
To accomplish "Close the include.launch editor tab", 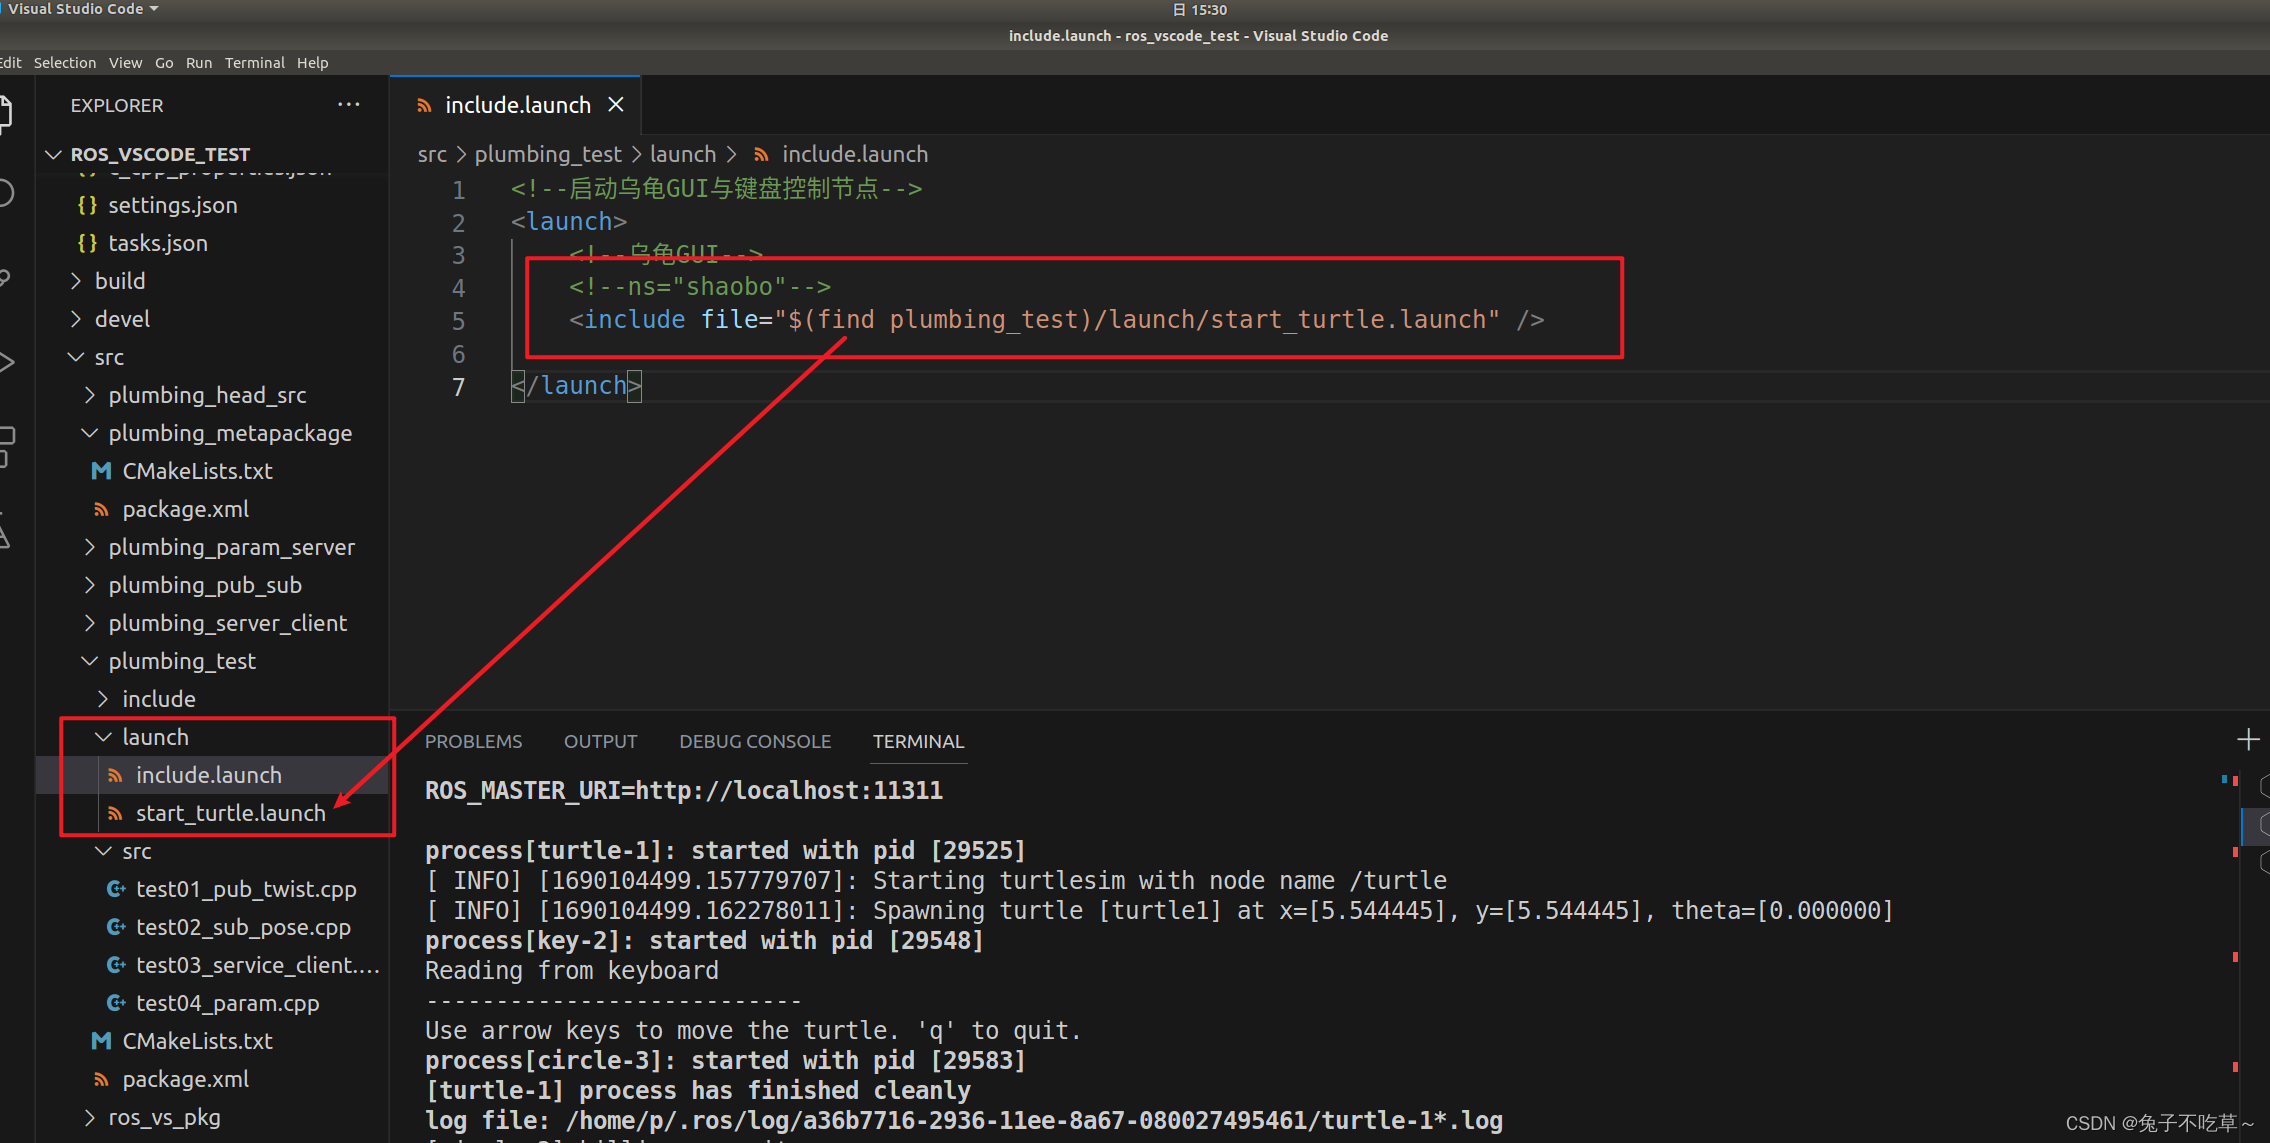I will tap(616, 105).
